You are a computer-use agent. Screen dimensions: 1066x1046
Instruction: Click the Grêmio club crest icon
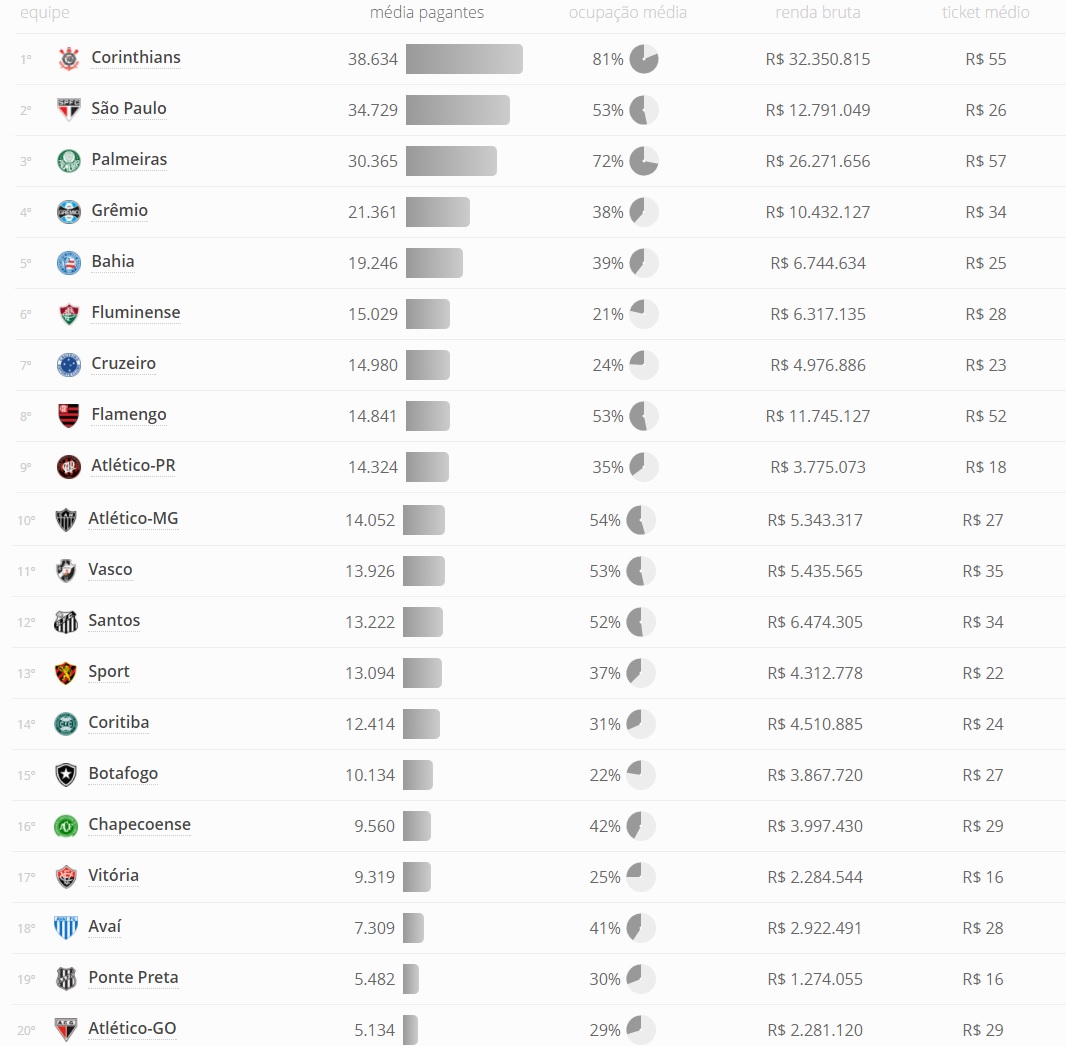tap(69, 212)
